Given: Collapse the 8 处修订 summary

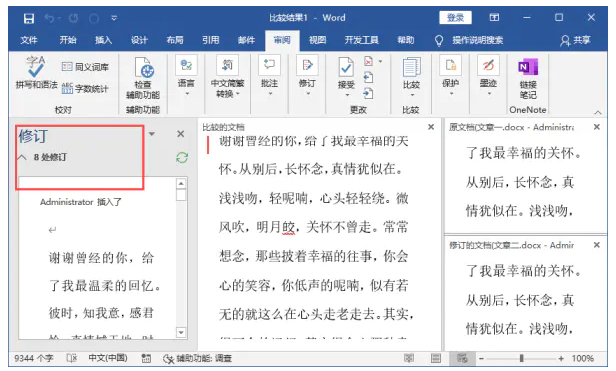Looking at the screenshot, I should pyautogui.click(x=22, y=157).
